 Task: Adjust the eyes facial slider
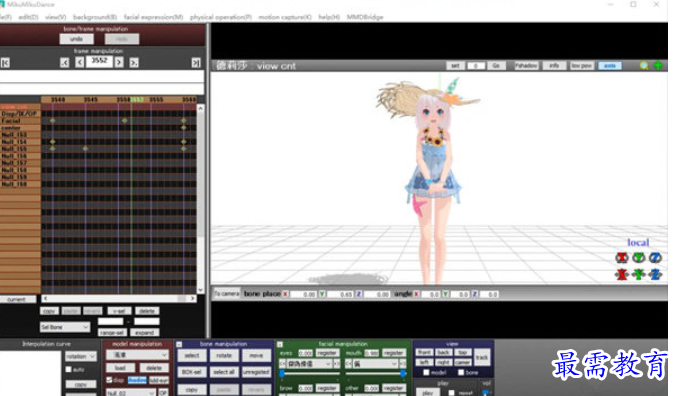pos(310,374)
